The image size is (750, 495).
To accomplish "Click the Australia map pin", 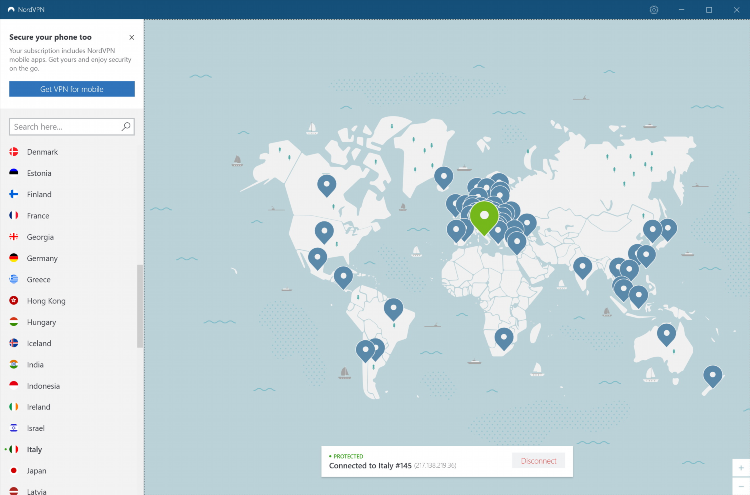I will point(666,334).
